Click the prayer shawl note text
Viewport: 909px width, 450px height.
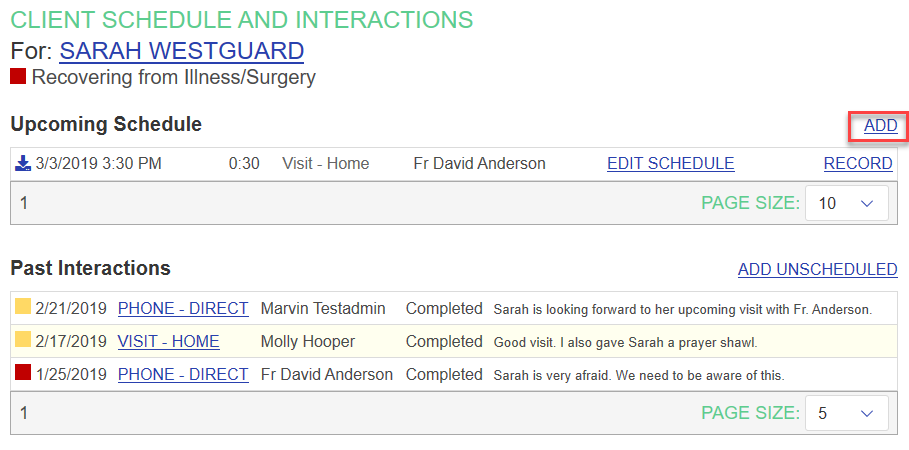click(x=625, y=342)
